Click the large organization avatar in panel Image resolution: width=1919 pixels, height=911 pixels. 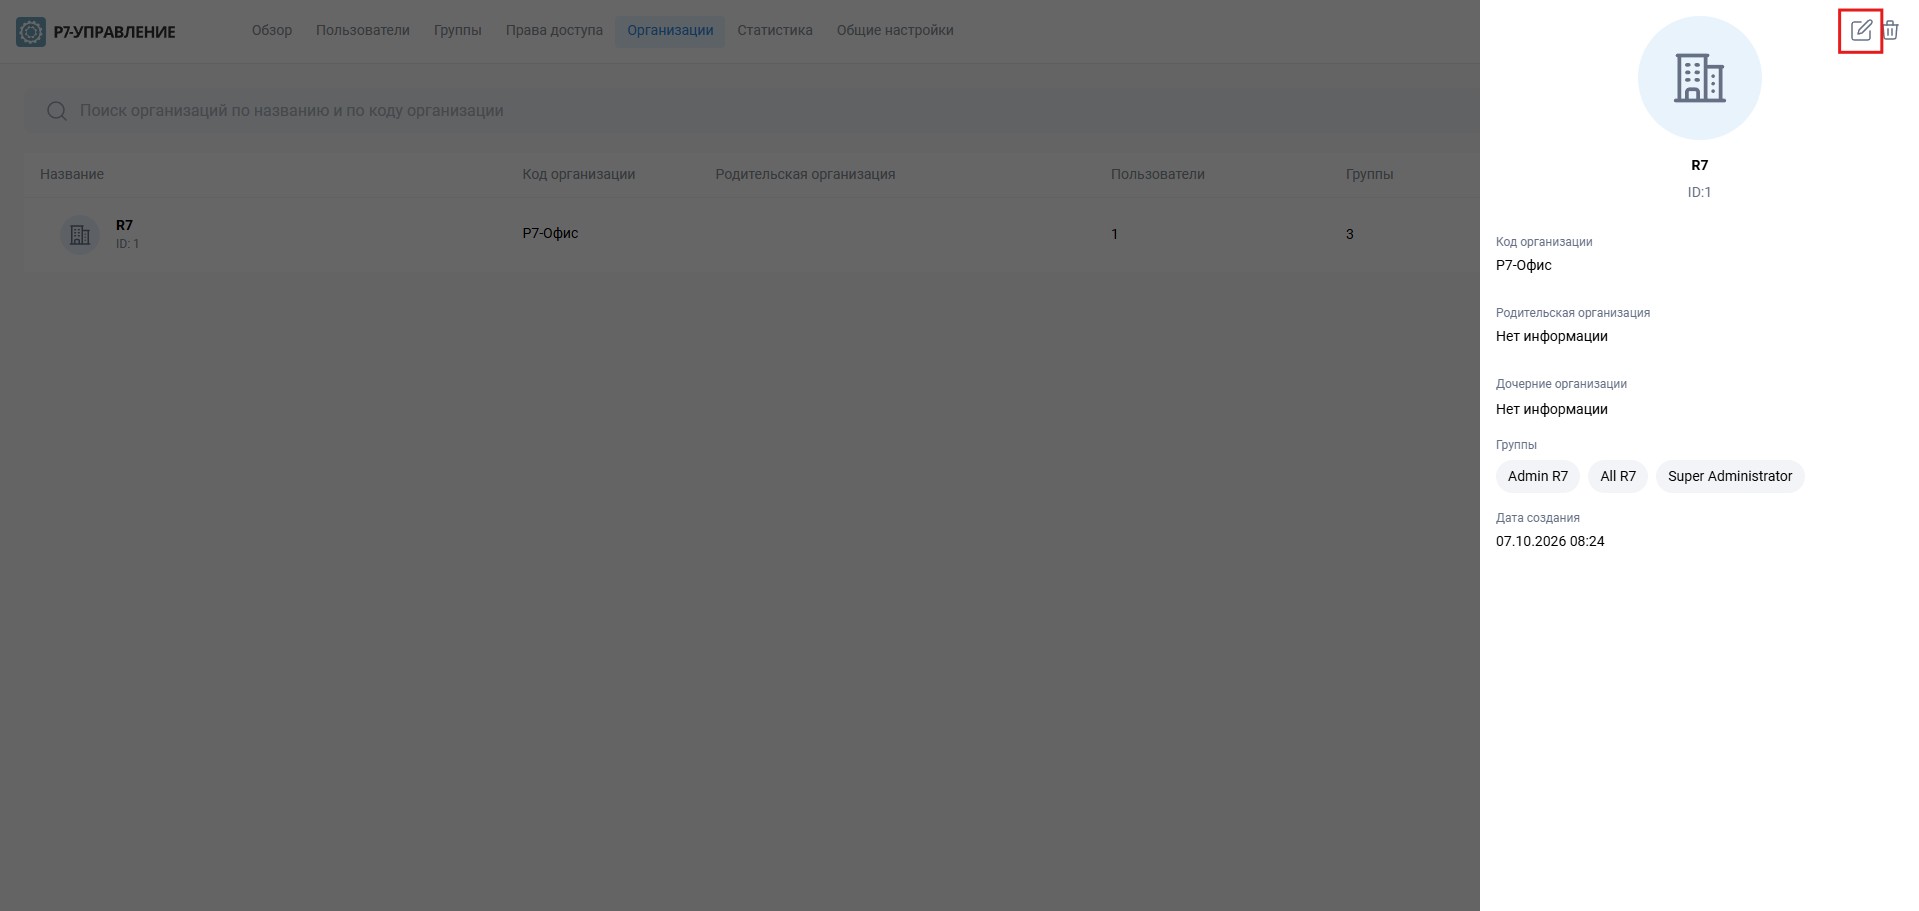(1699, 78)
